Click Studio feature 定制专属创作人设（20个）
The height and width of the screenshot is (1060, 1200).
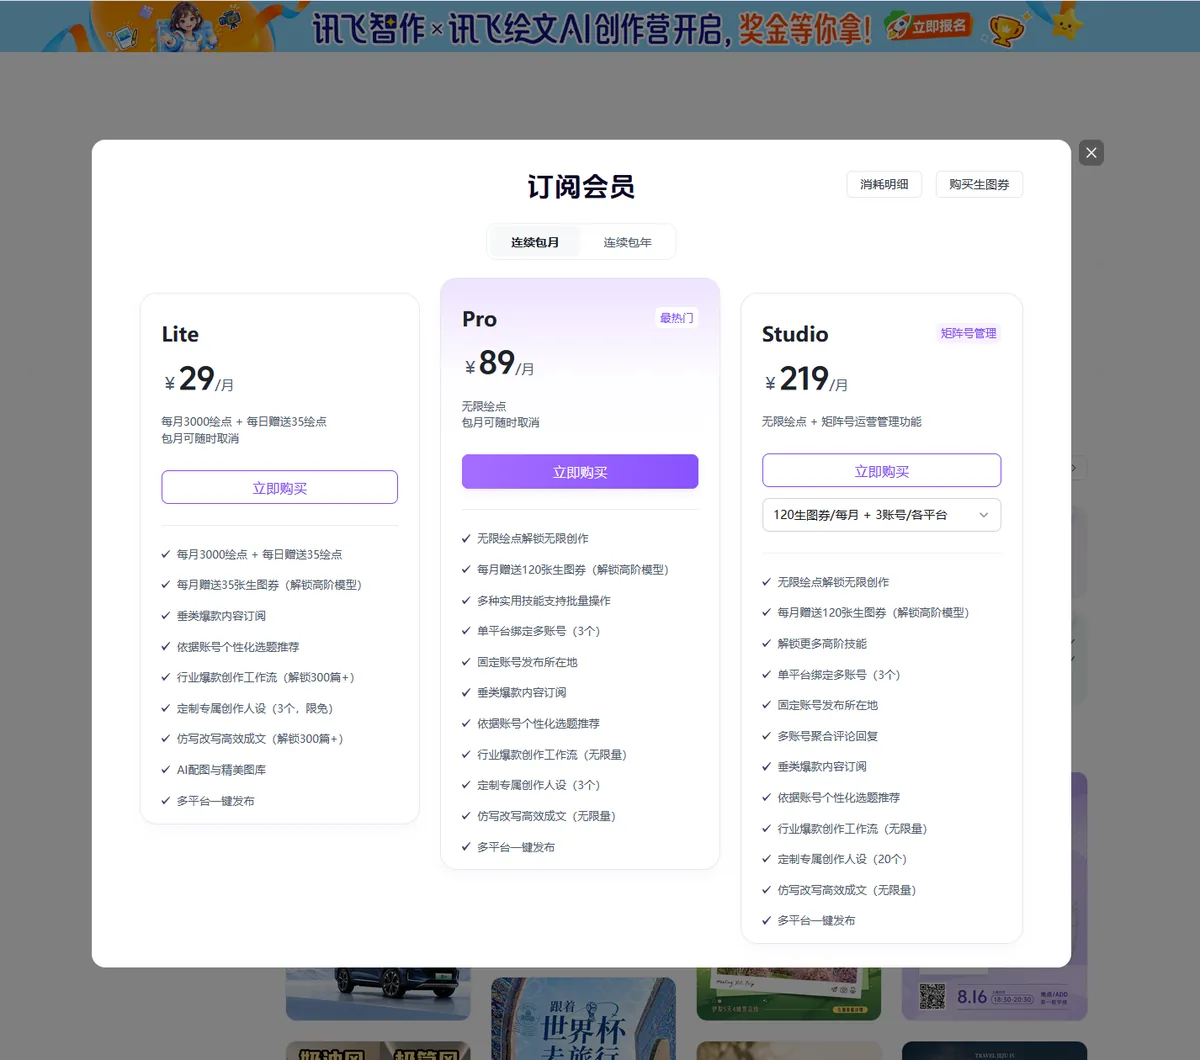click(x=835, y=859)
